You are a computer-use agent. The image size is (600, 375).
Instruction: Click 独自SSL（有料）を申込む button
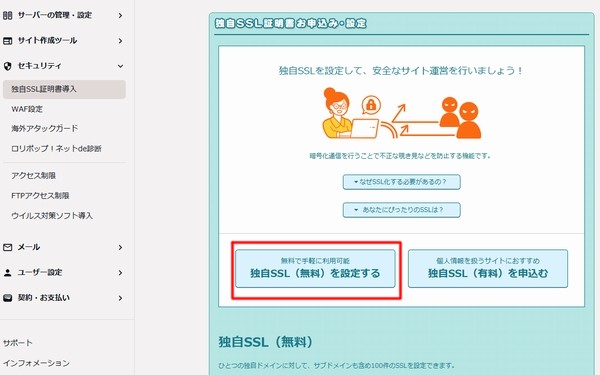point(488,269)
